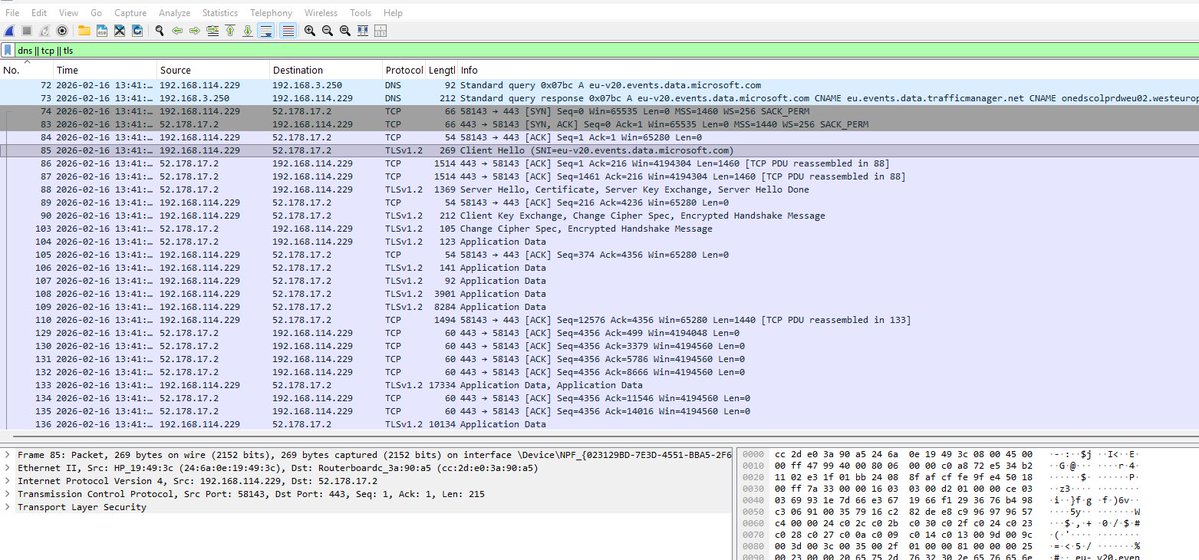Open the capture options dialog

click(62, 31)
